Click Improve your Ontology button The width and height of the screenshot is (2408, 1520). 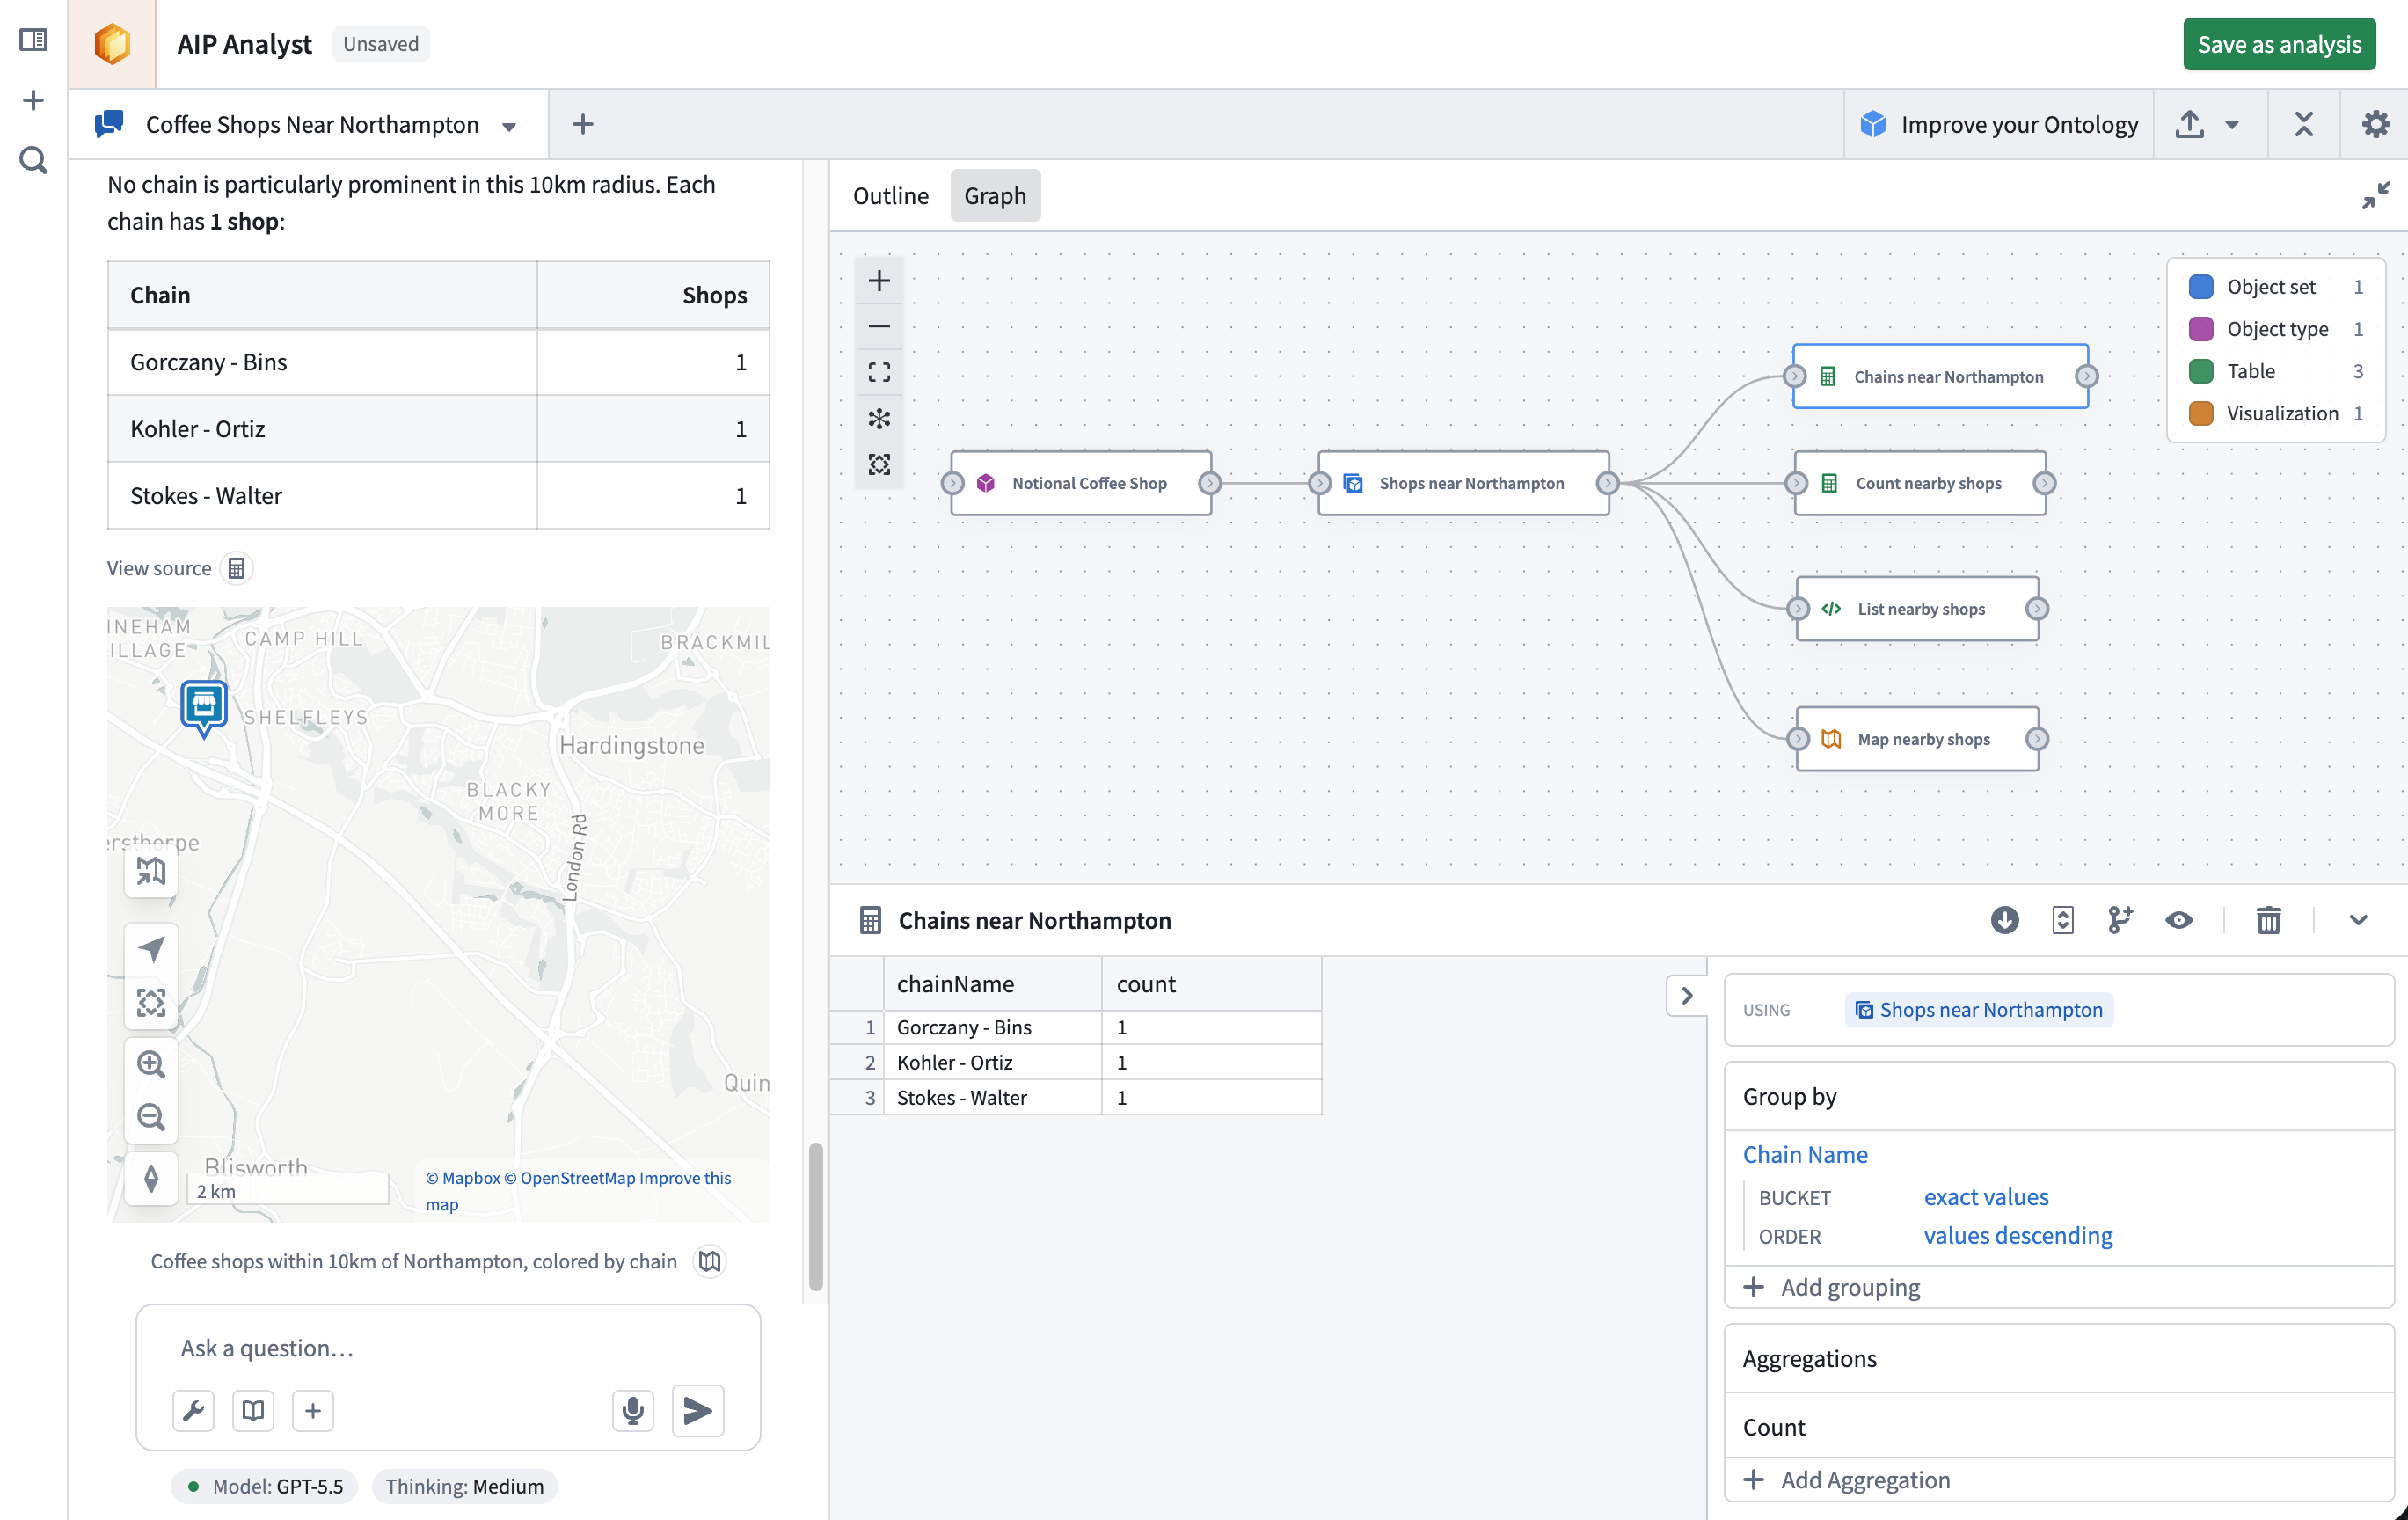(1999, 124)
